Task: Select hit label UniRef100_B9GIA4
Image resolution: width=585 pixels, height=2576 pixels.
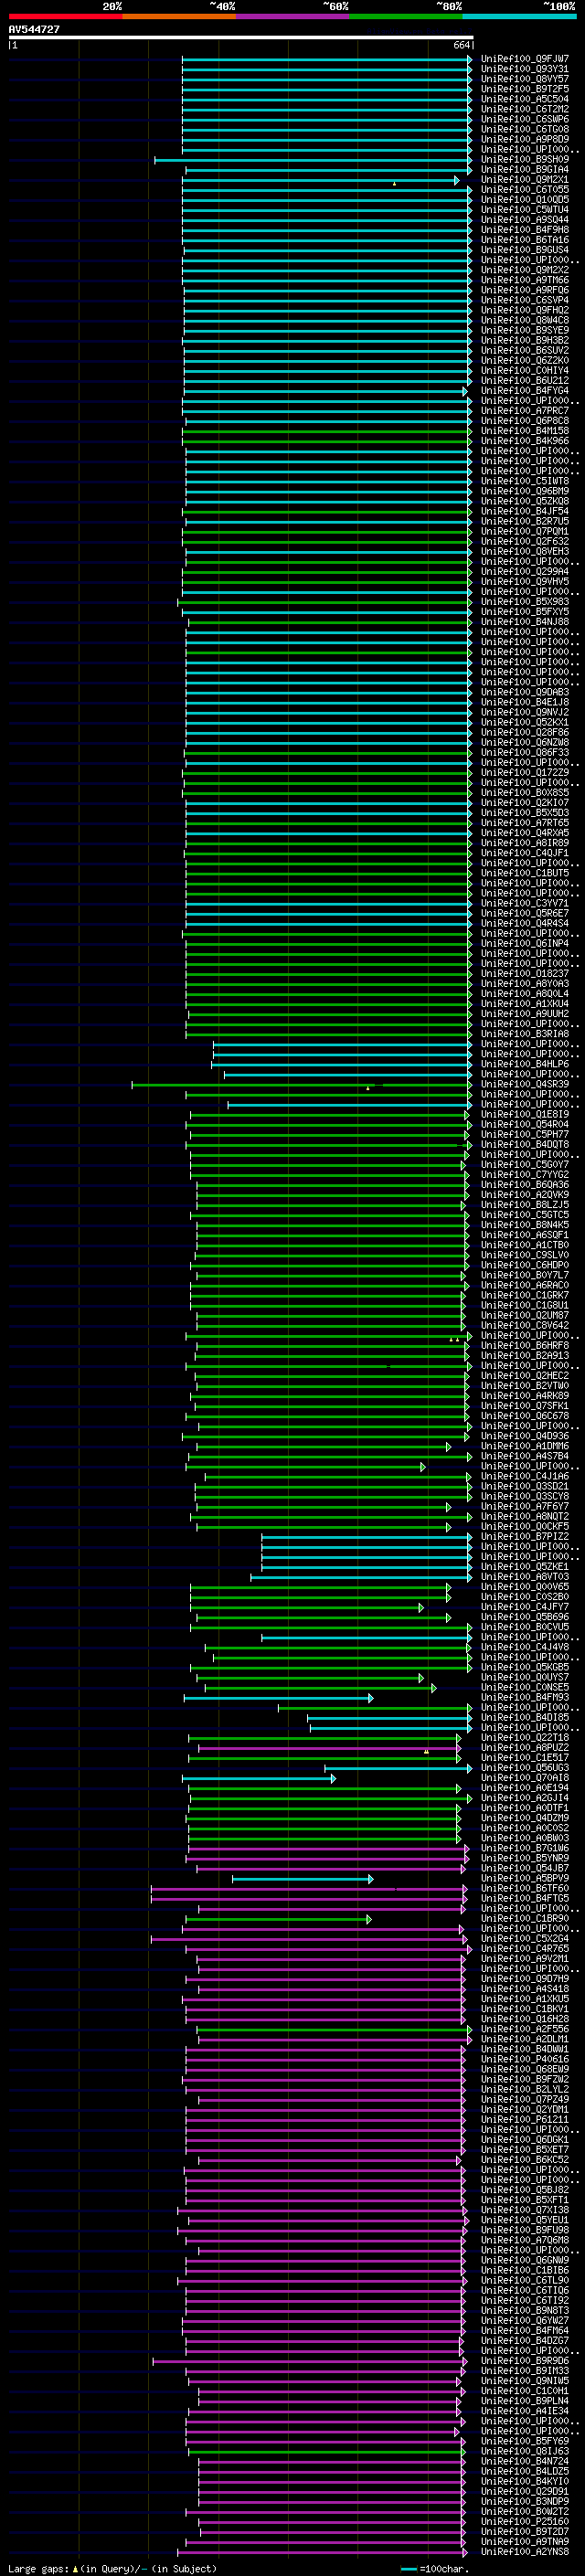Action: (x=524, y=170)
